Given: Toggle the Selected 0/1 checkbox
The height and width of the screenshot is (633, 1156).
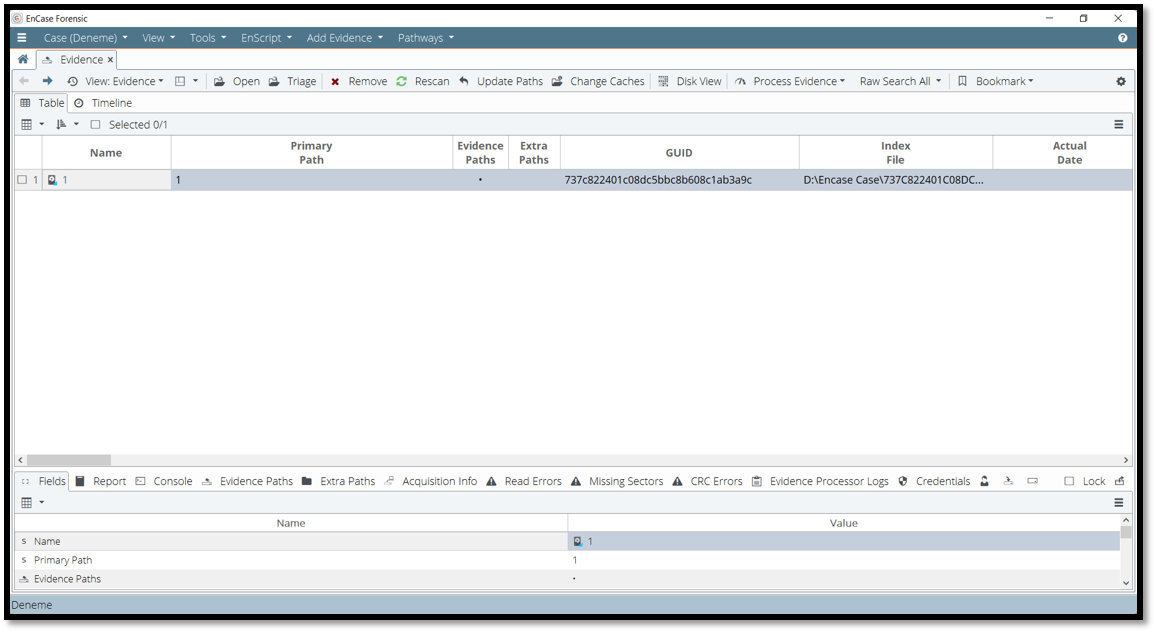Looking at the screenshot, I should coord(96,125).
